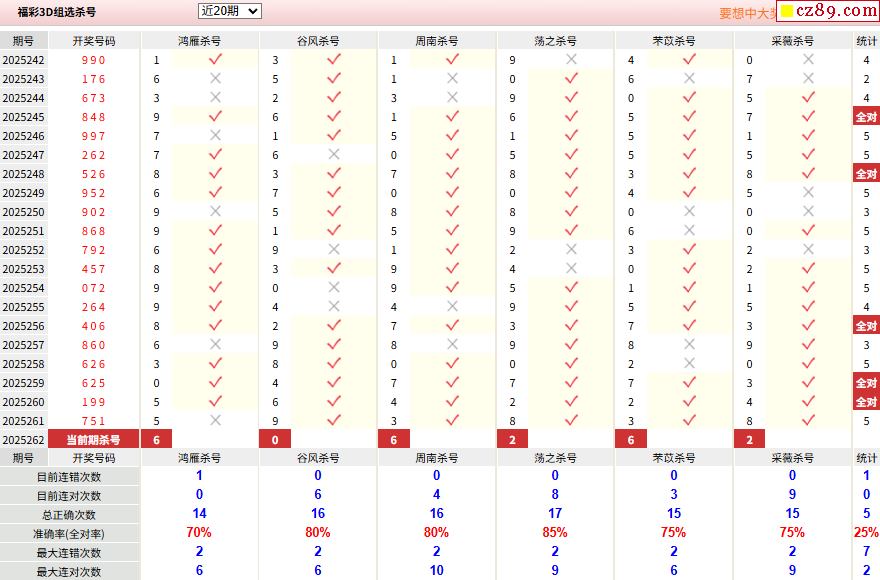The width and height of the screenshot is (880, 580).
Task: Click the 周南杀号 current pick 6 red box
Action: 394,440
